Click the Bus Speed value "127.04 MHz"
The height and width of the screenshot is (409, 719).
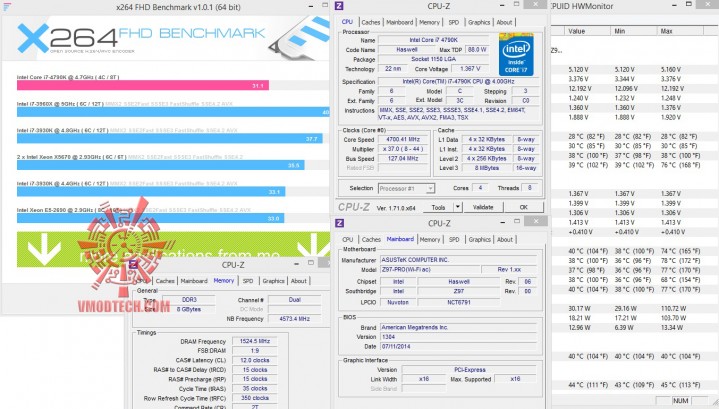pos(403,159)
